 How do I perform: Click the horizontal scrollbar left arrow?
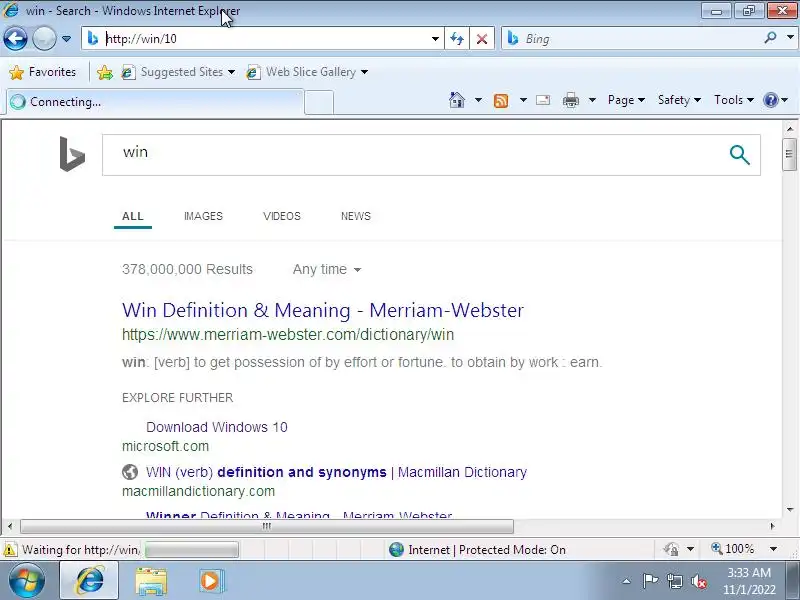[10, 526]
